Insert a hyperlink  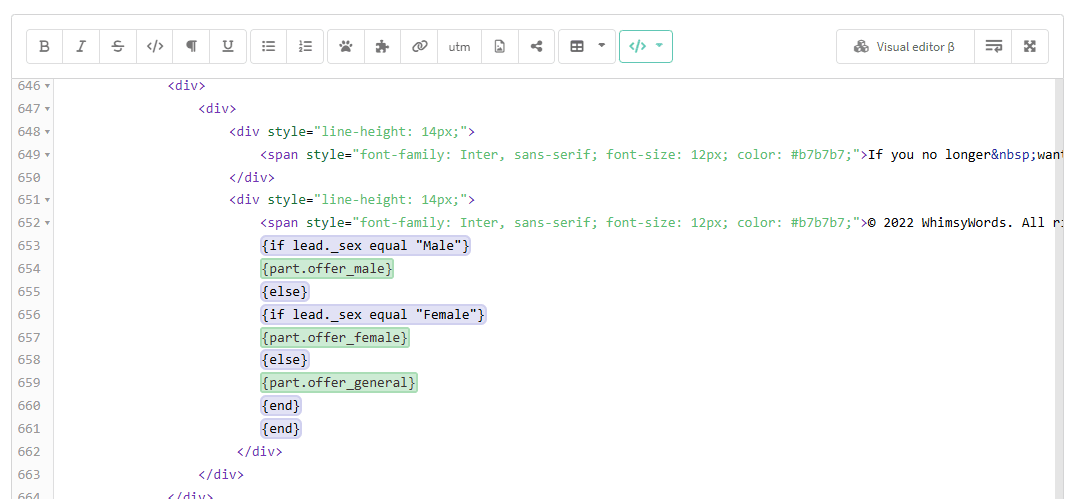tap(419, 47)
